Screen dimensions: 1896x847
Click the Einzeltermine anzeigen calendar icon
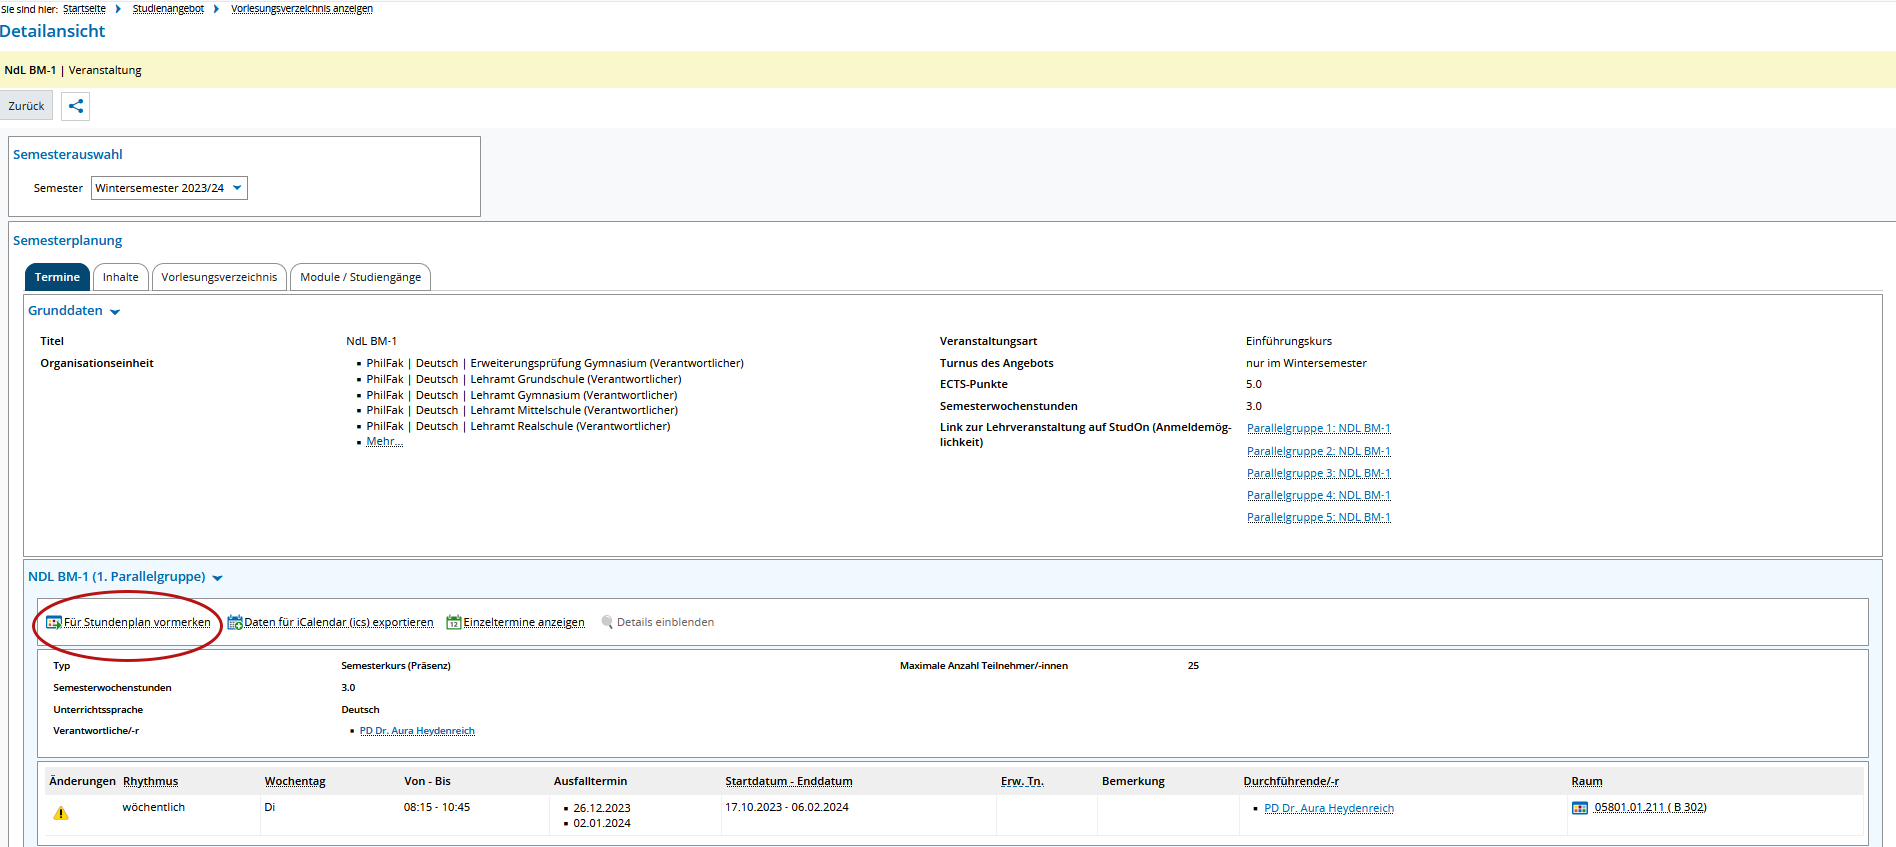pos(454,623)
